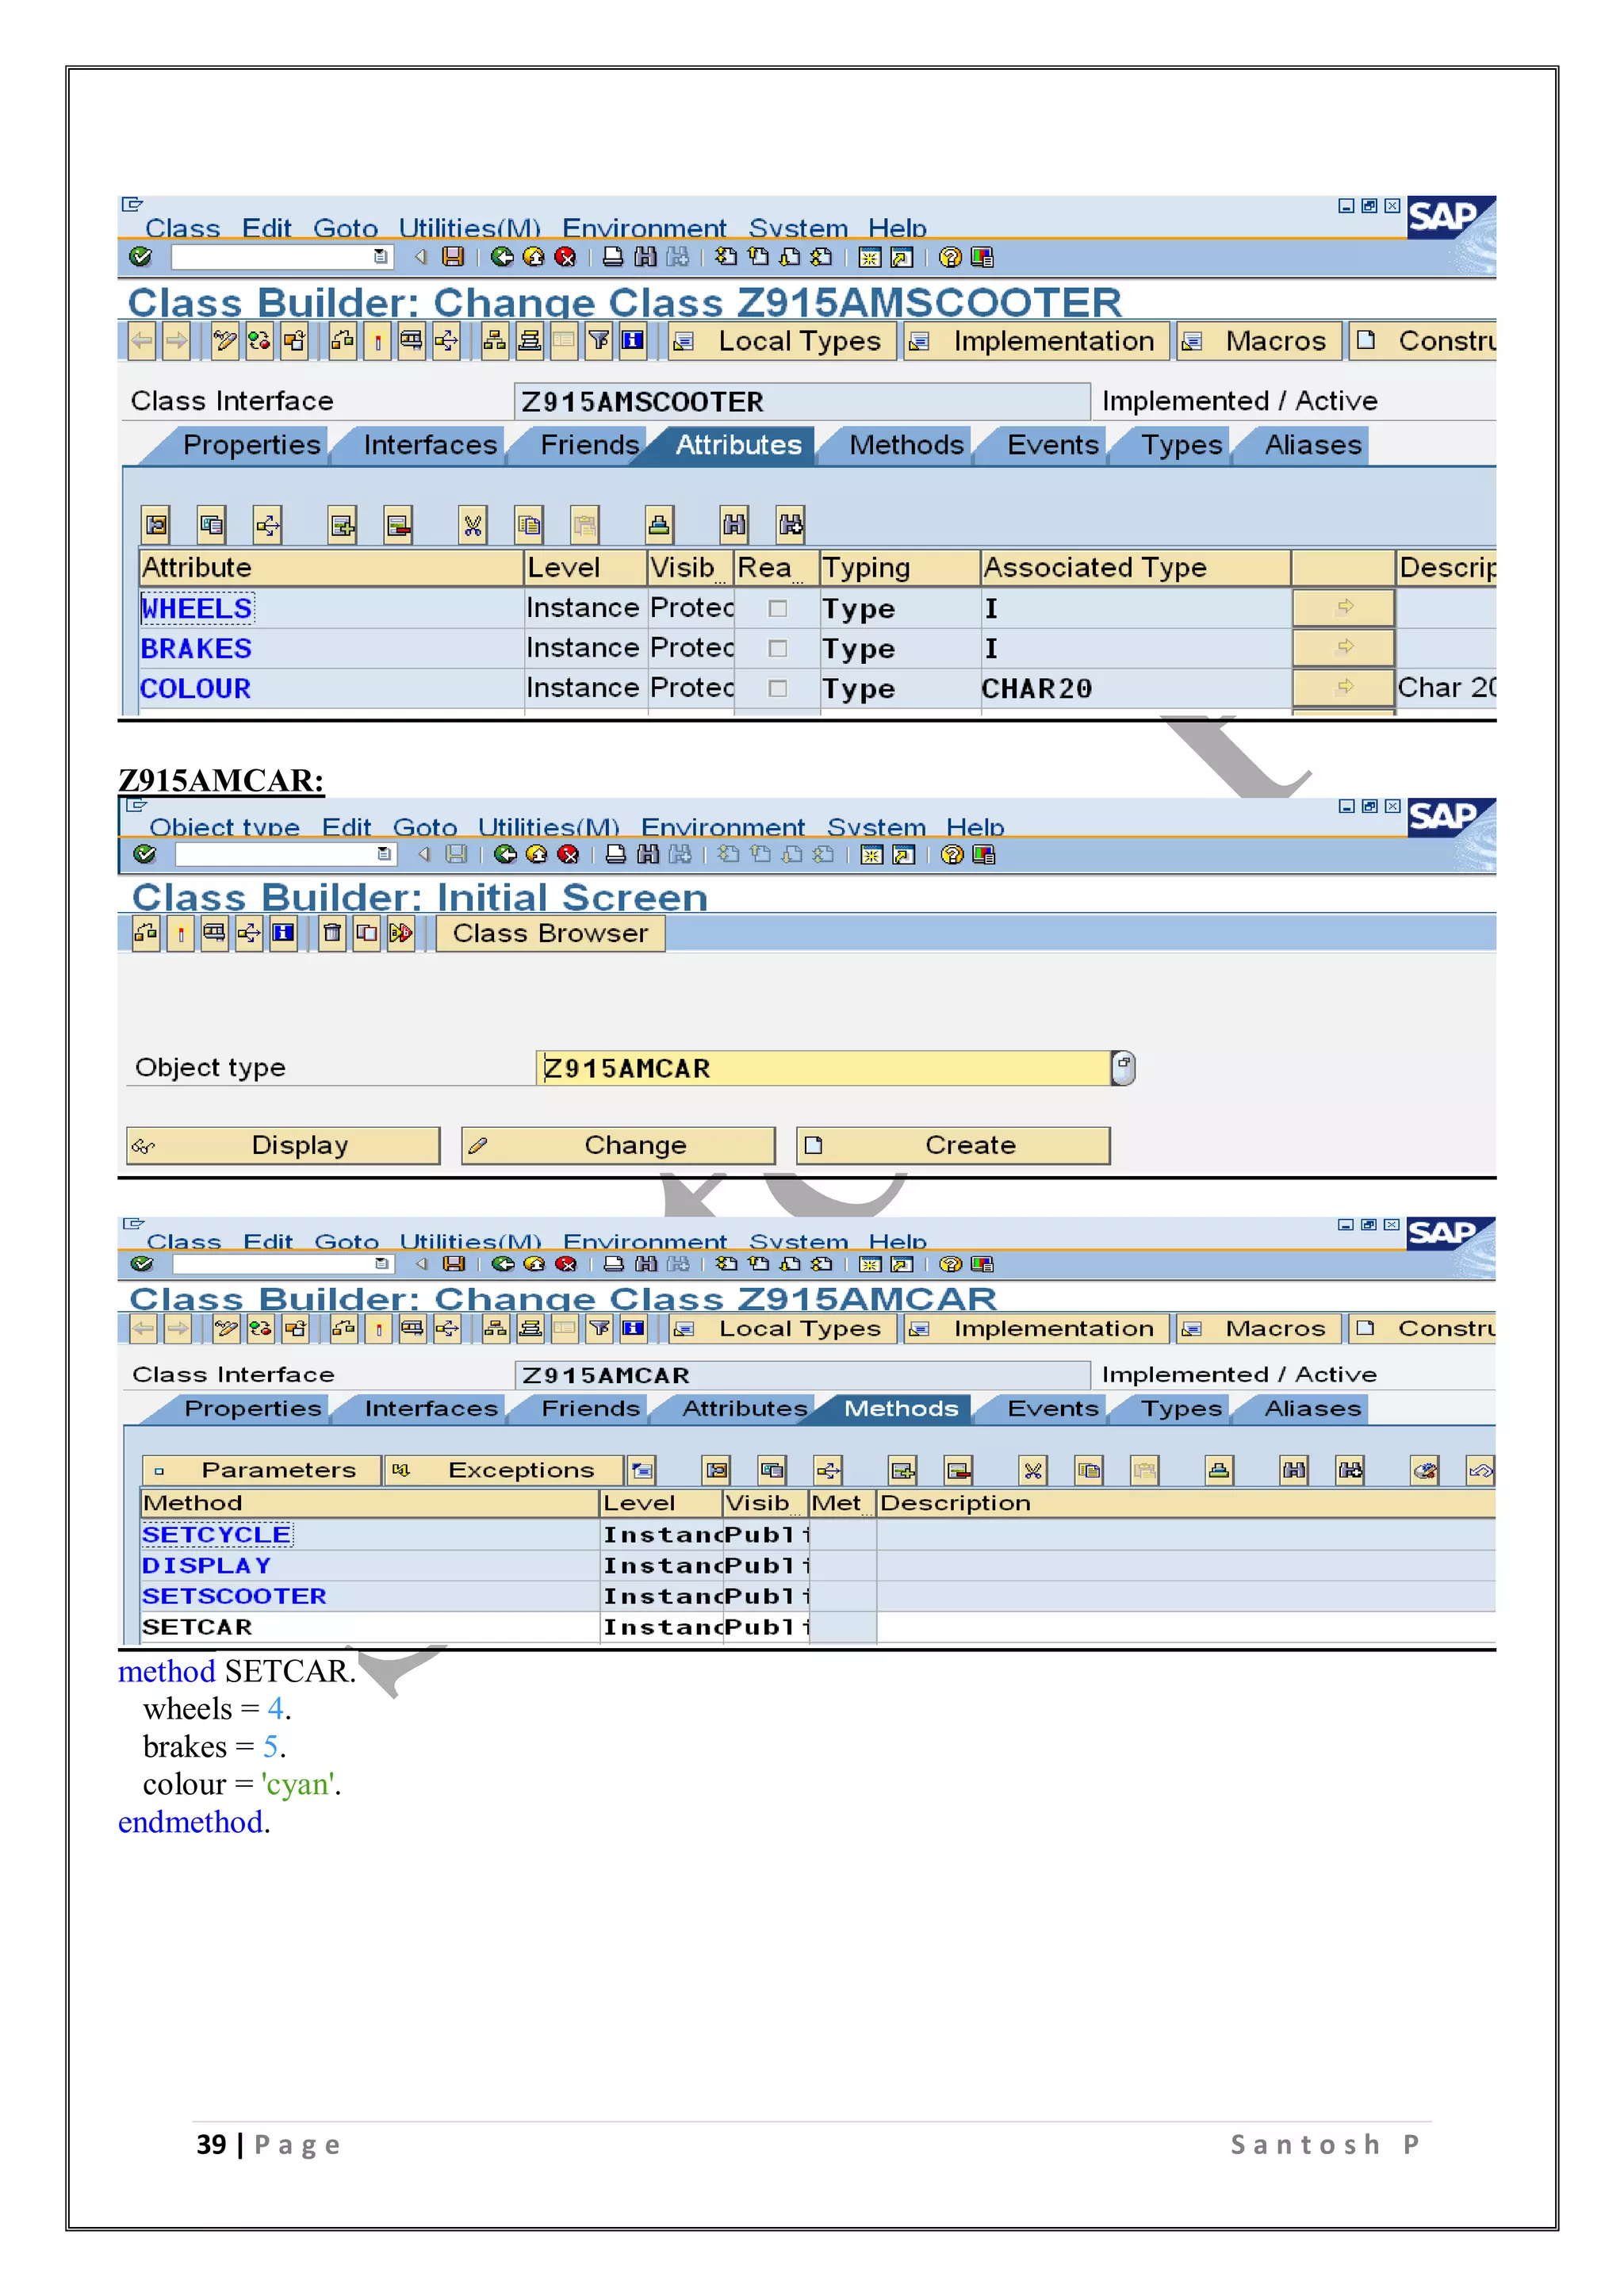The width and height of the screenshot is (1624, 2296).
Task: Click the cut scissors icon above Attribute table
Action: 473,525
